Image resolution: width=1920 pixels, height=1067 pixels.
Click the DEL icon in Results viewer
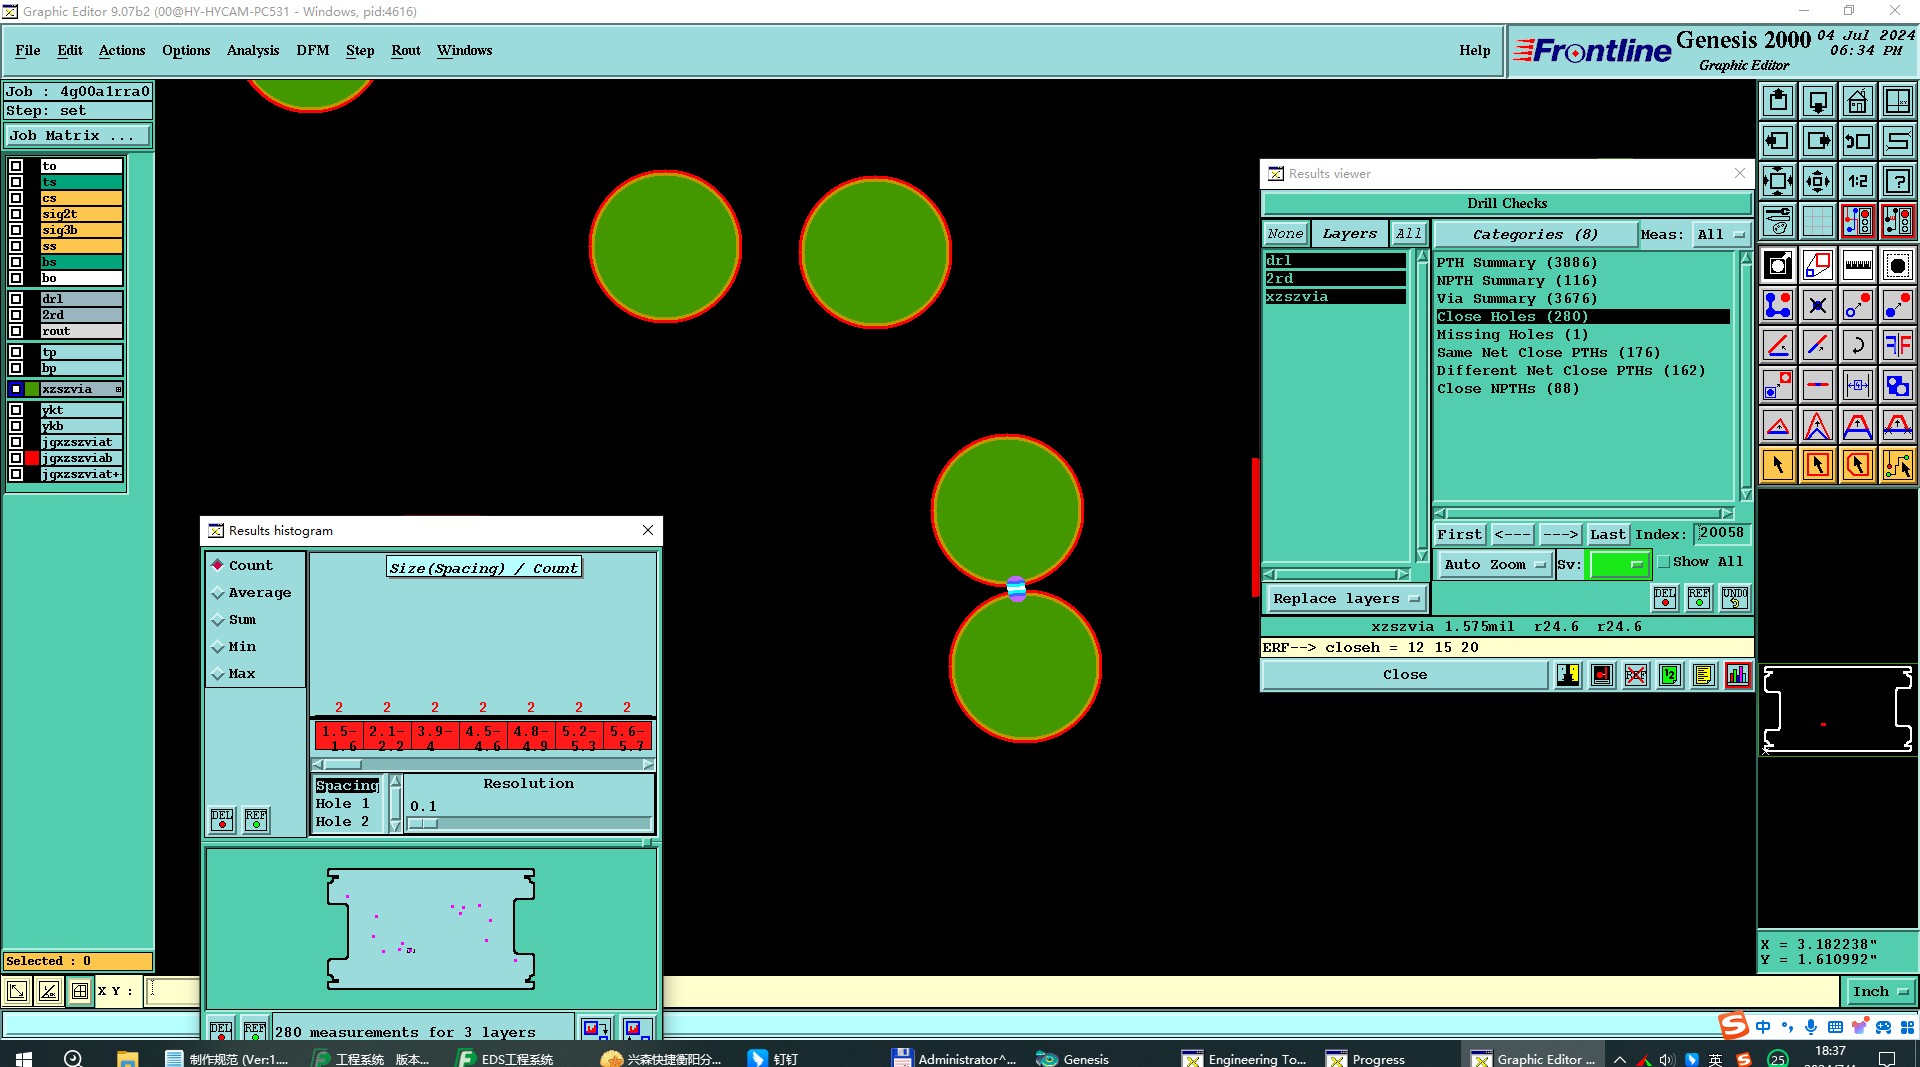click(1665, 598)
